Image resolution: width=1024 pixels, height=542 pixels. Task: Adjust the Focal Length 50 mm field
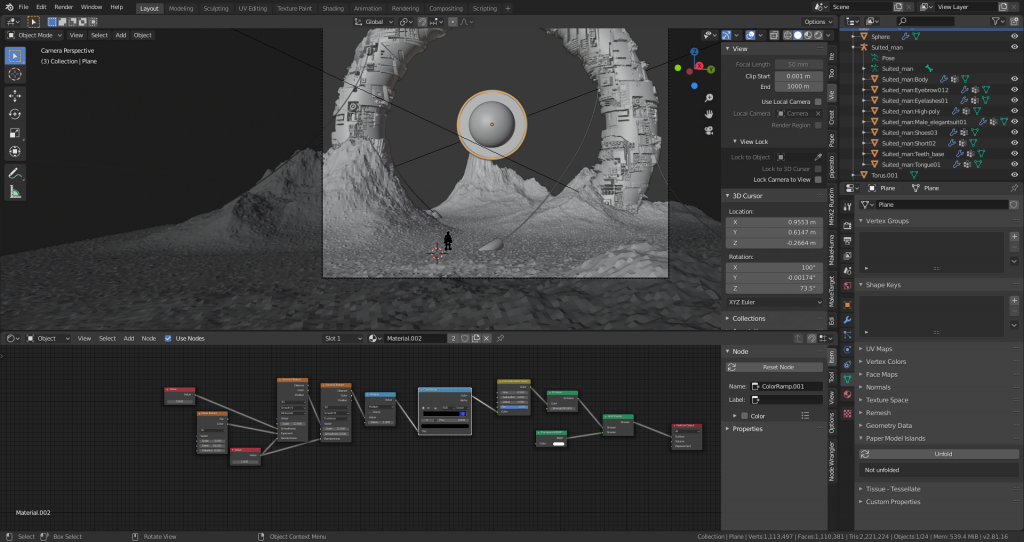[799, 65]
